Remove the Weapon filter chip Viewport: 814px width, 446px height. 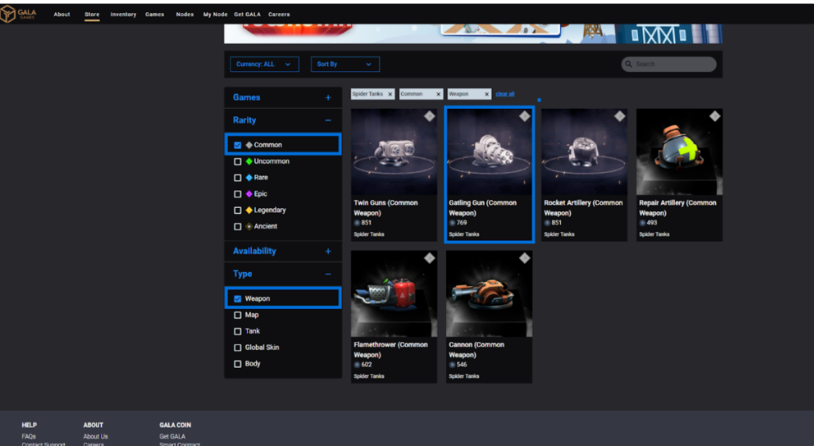[x=486, y=94]
